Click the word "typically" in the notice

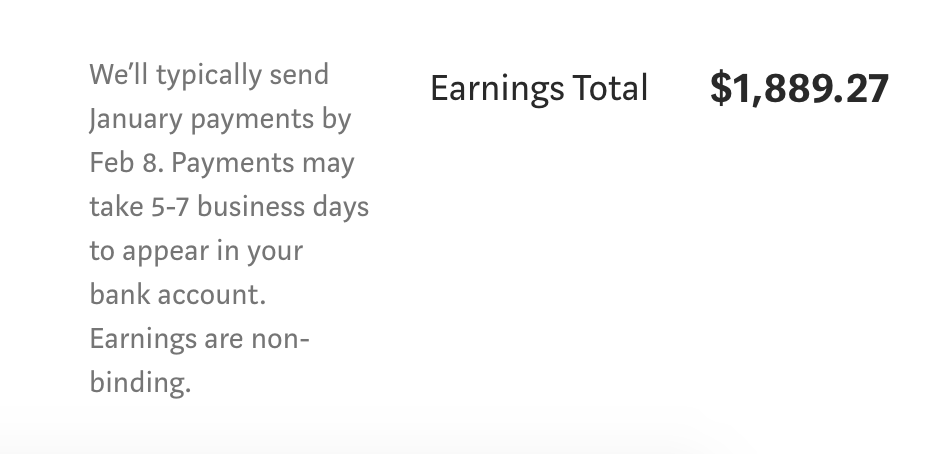coord(209,77)
